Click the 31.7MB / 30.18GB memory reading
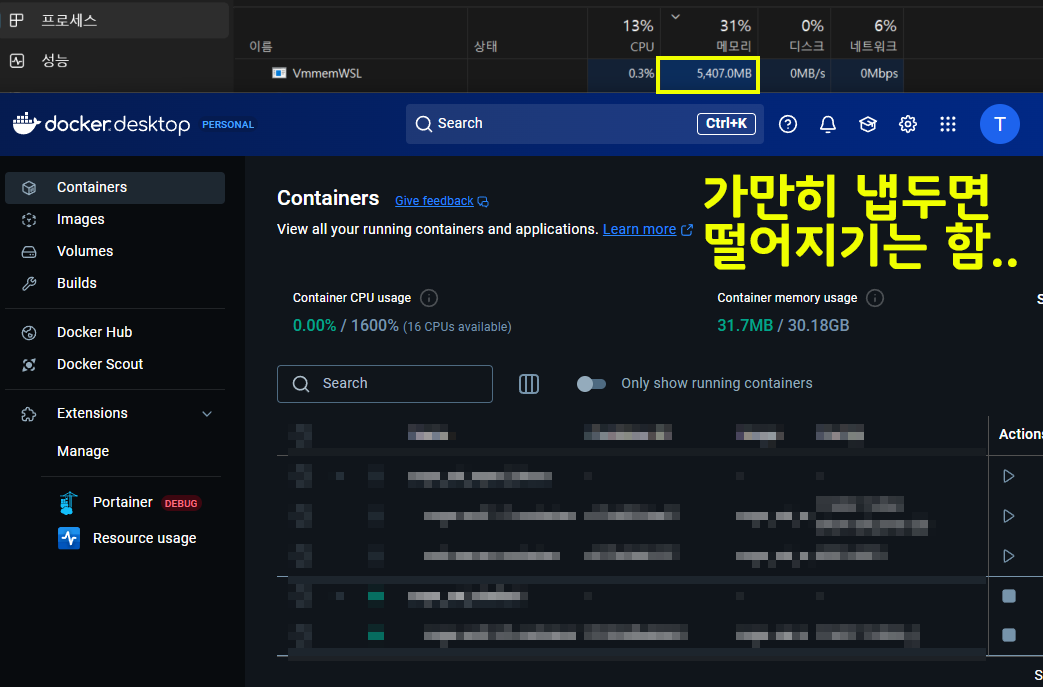1043x687 pixels. tap(783, 326)
